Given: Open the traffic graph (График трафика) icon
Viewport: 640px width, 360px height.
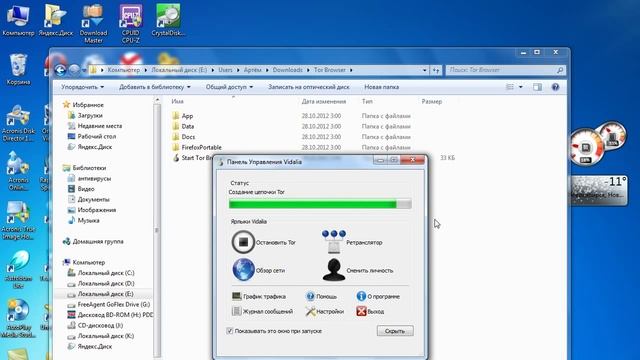Looking at the screenshot, I should pos(236,296).
